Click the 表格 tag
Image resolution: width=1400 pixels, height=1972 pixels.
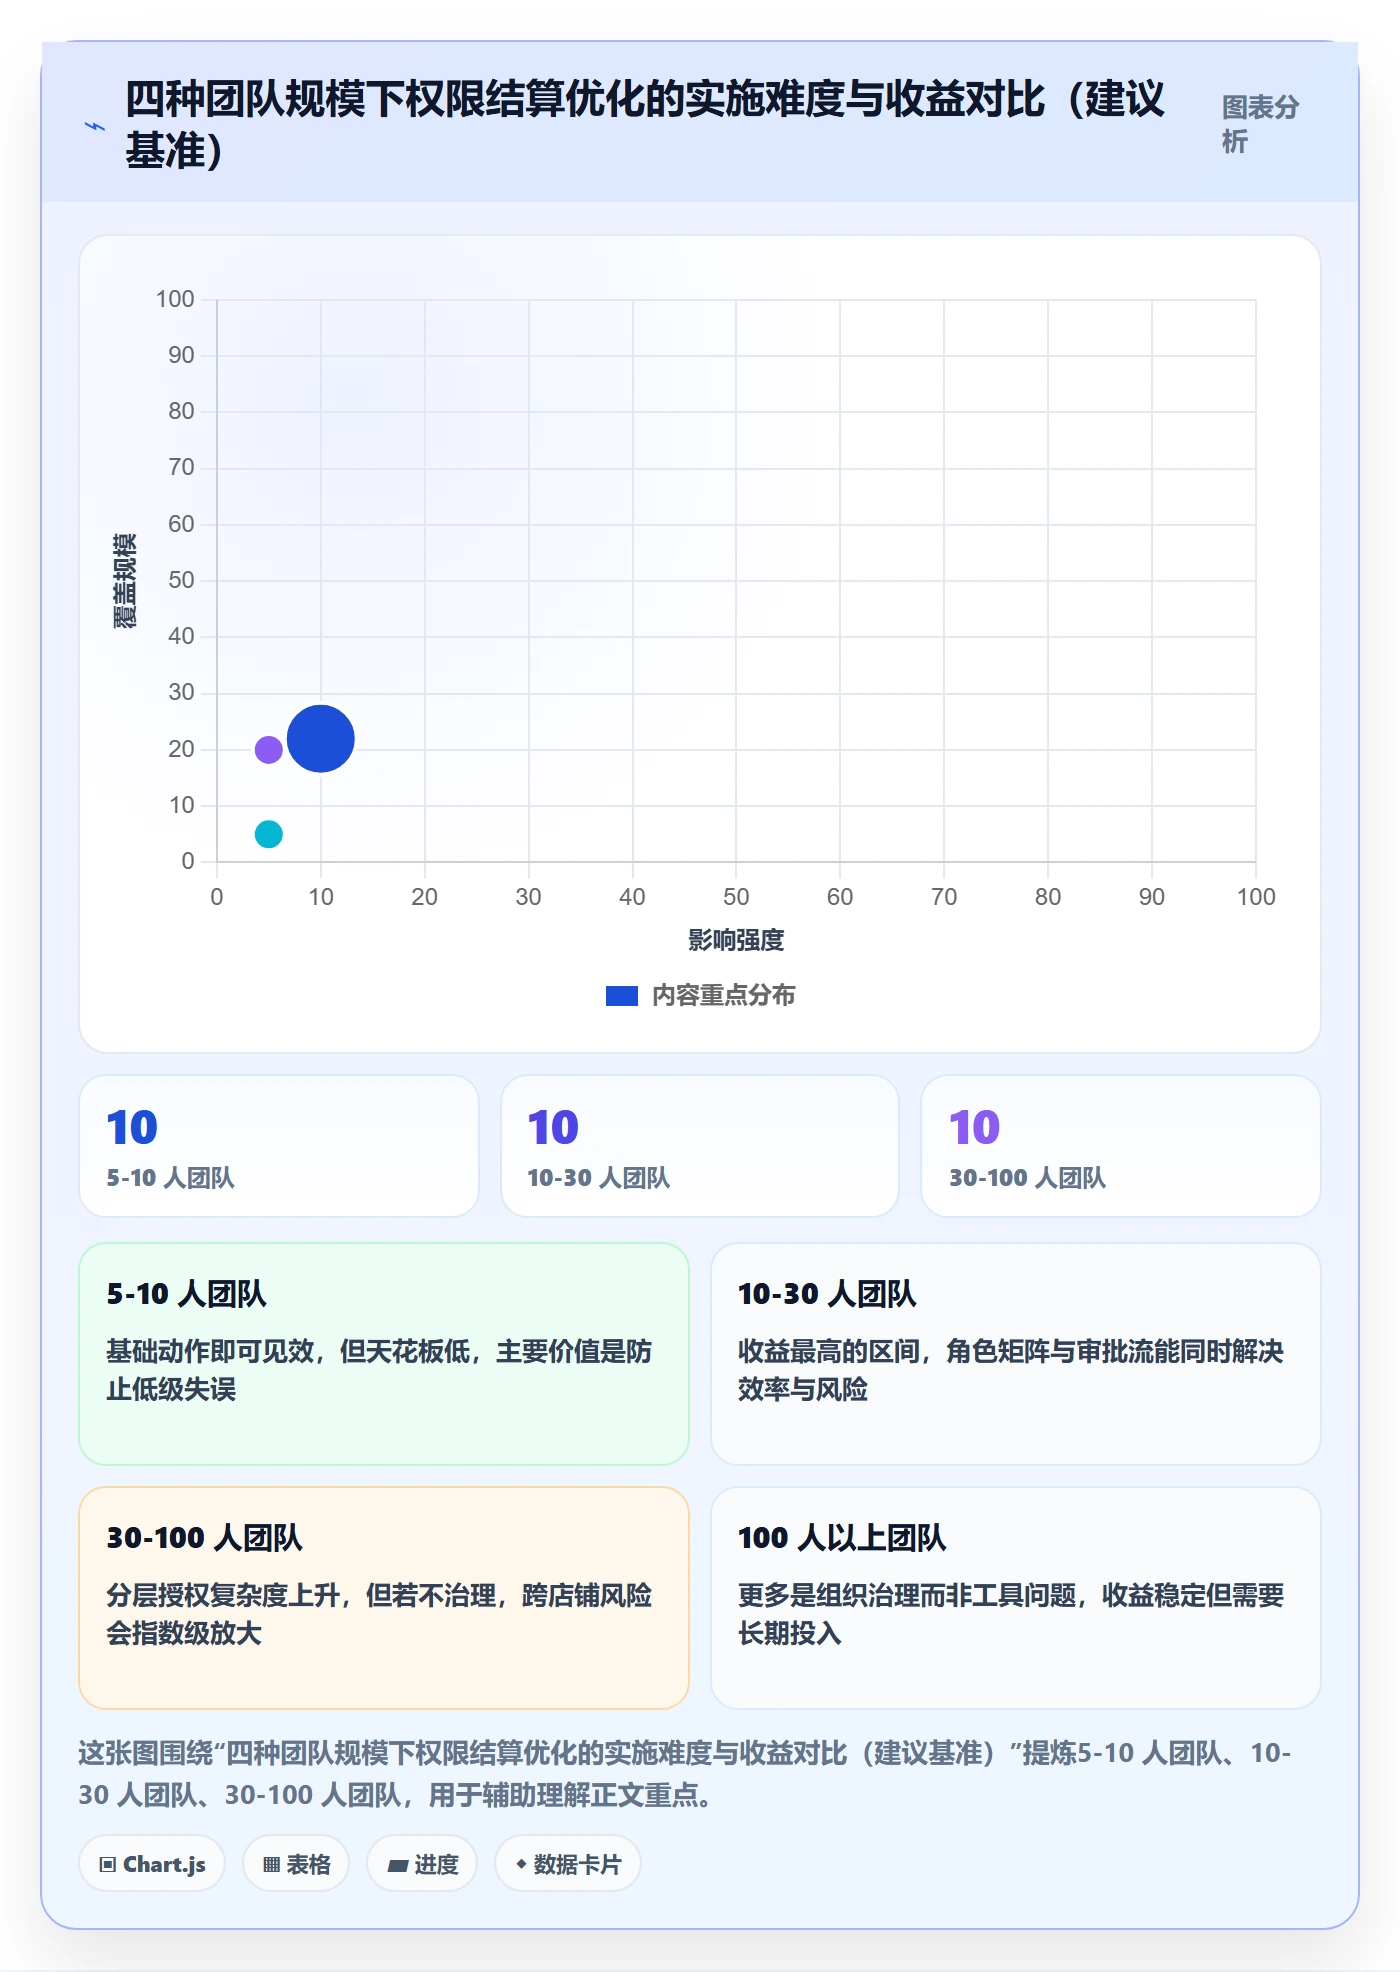point(296,1864)
